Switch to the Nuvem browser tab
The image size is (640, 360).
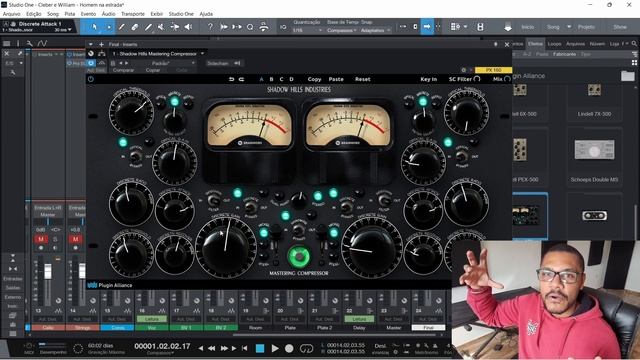[x=597, y=44]
